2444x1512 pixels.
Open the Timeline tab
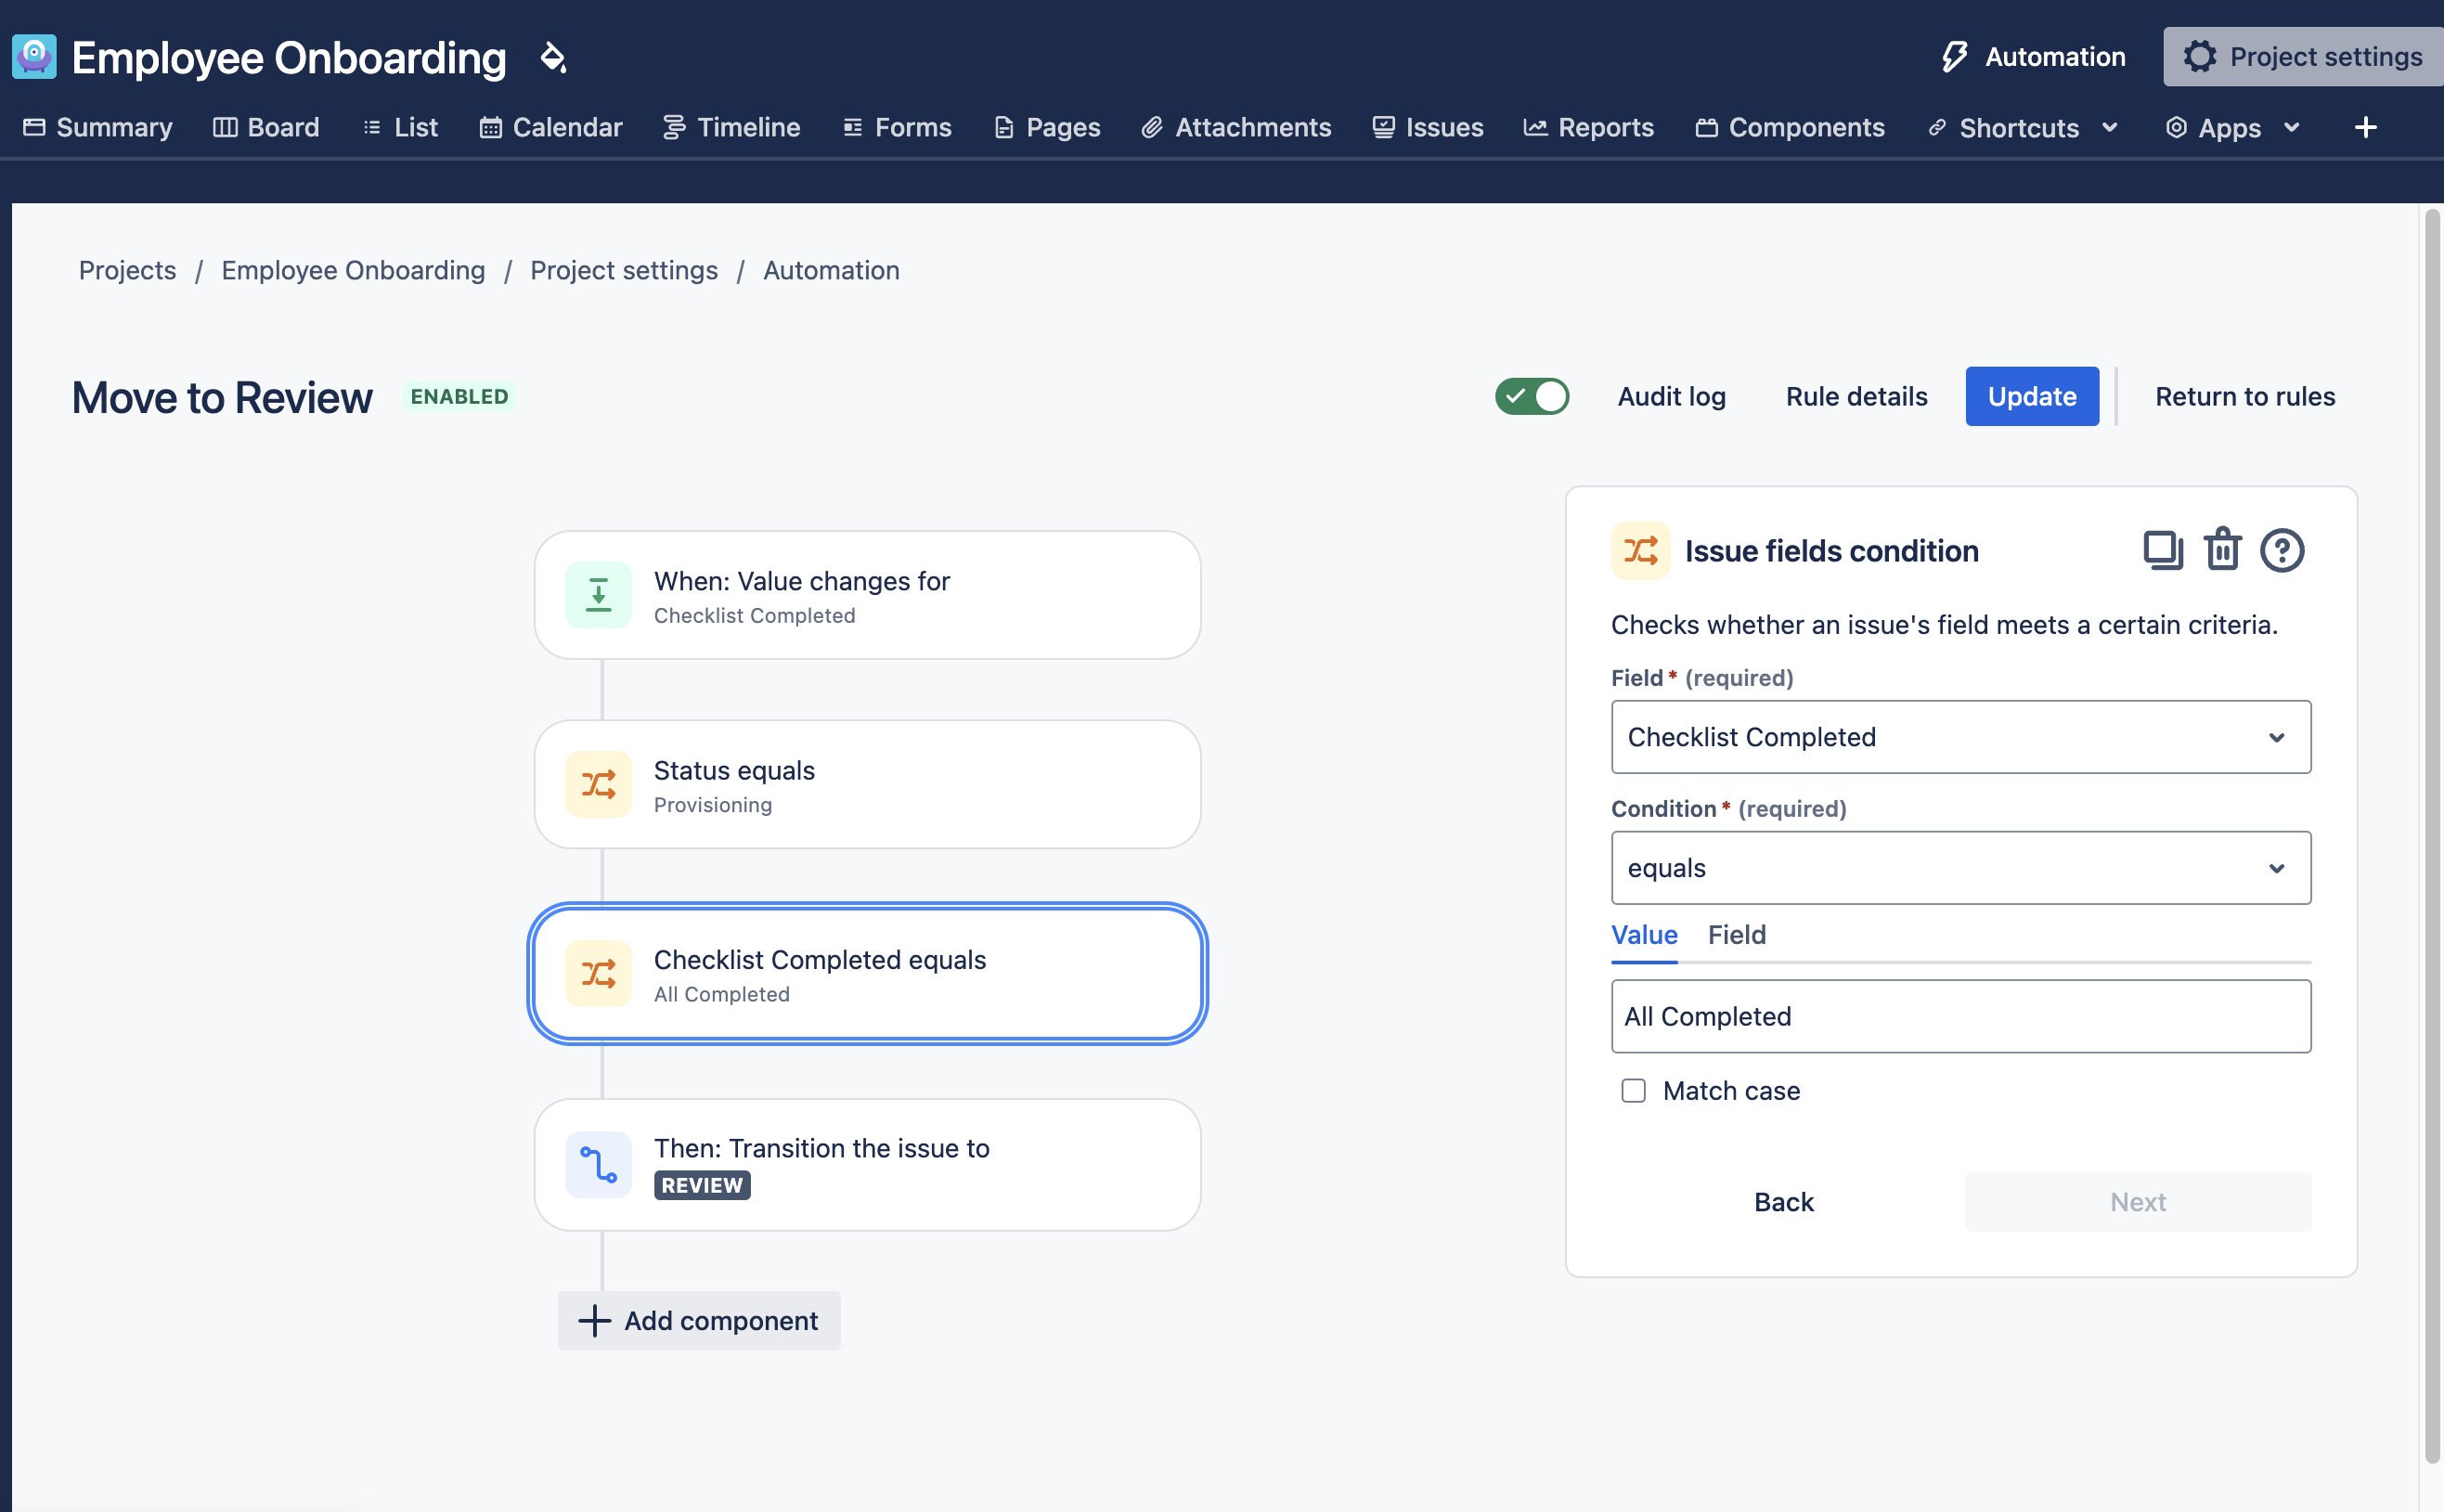[731, 127]
